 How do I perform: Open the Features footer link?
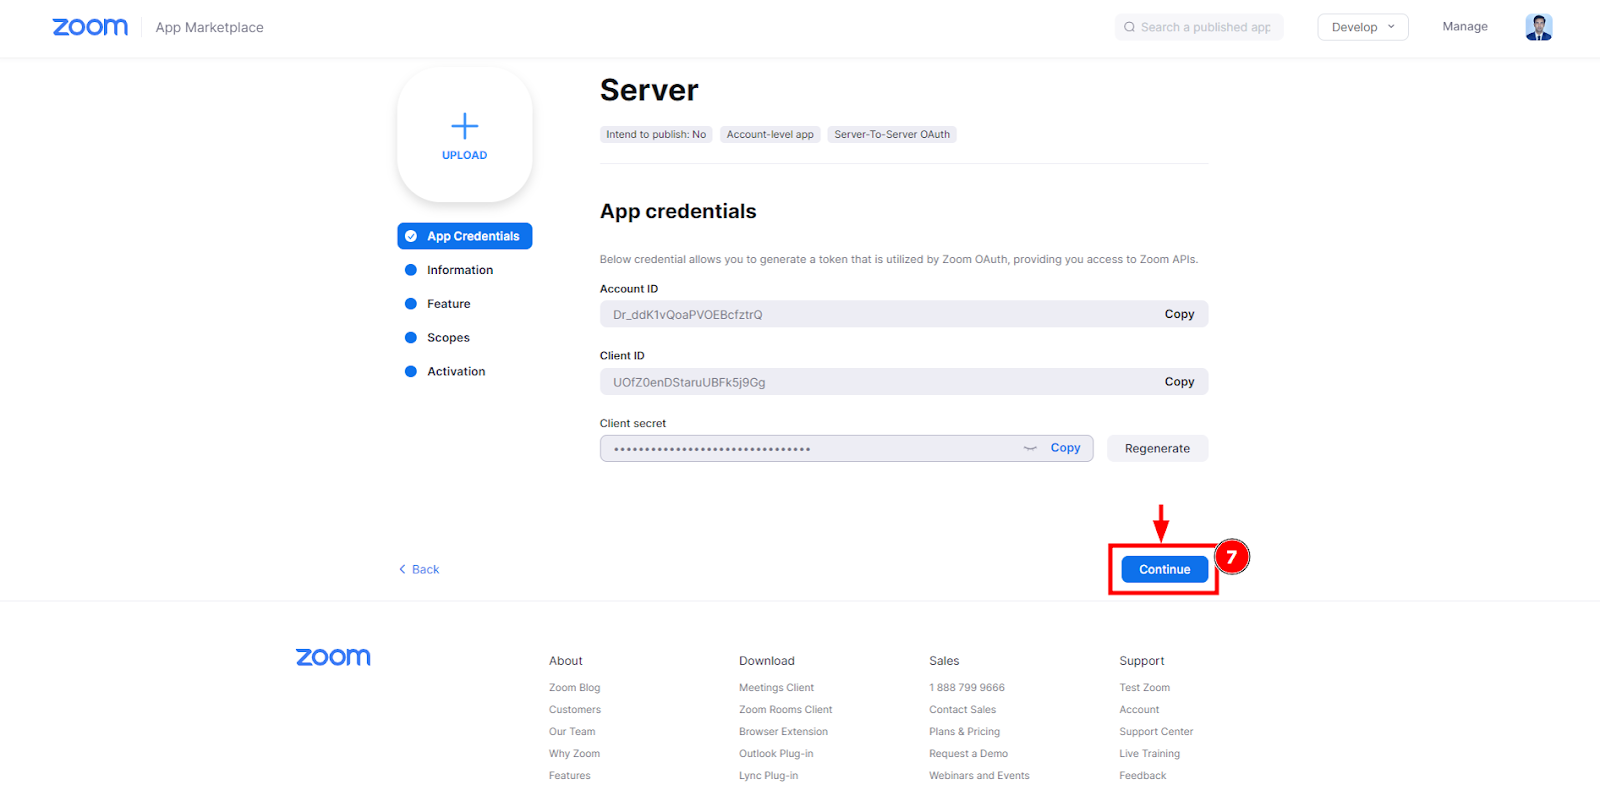click(x=570, y=776)
